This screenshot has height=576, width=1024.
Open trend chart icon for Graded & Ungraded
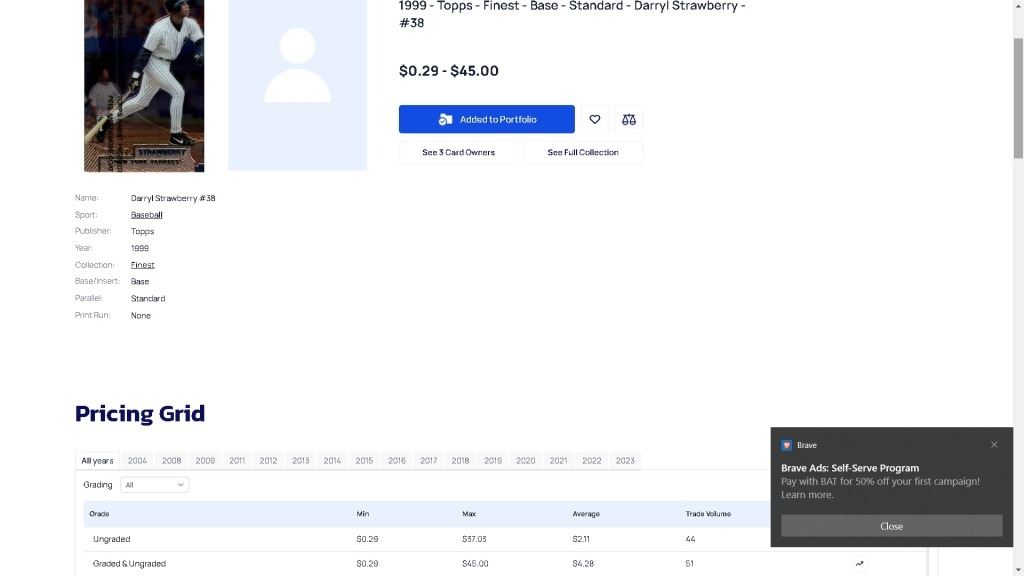pyautogui.click(x=859, y=563)
